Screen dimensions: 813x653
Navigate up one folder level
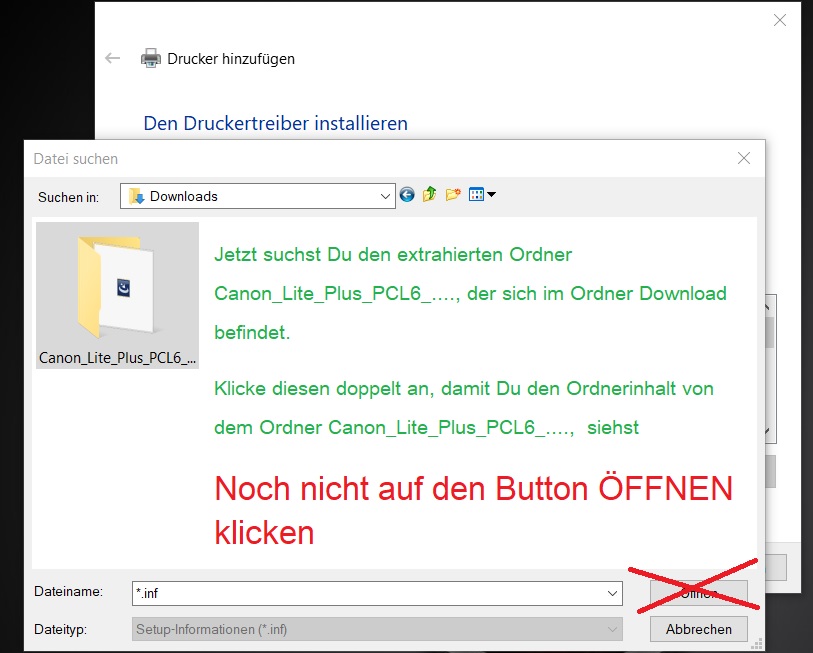429,195
